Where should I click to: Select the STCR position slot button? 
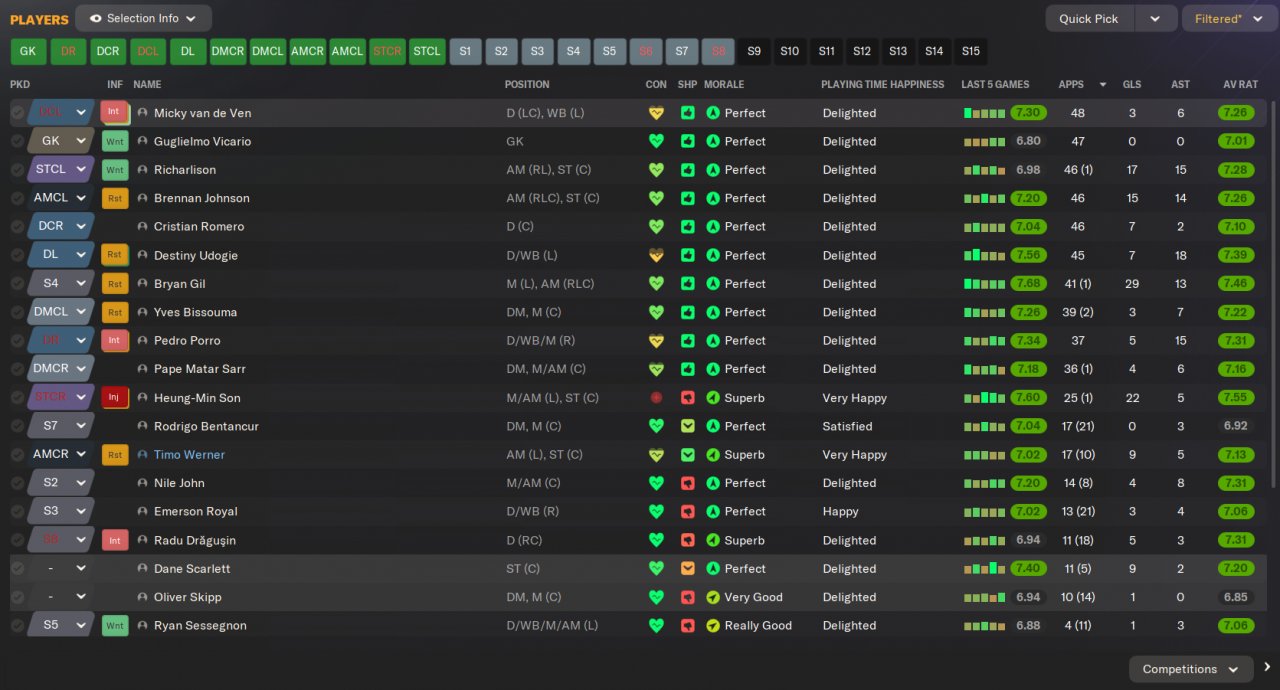(387, 51)
